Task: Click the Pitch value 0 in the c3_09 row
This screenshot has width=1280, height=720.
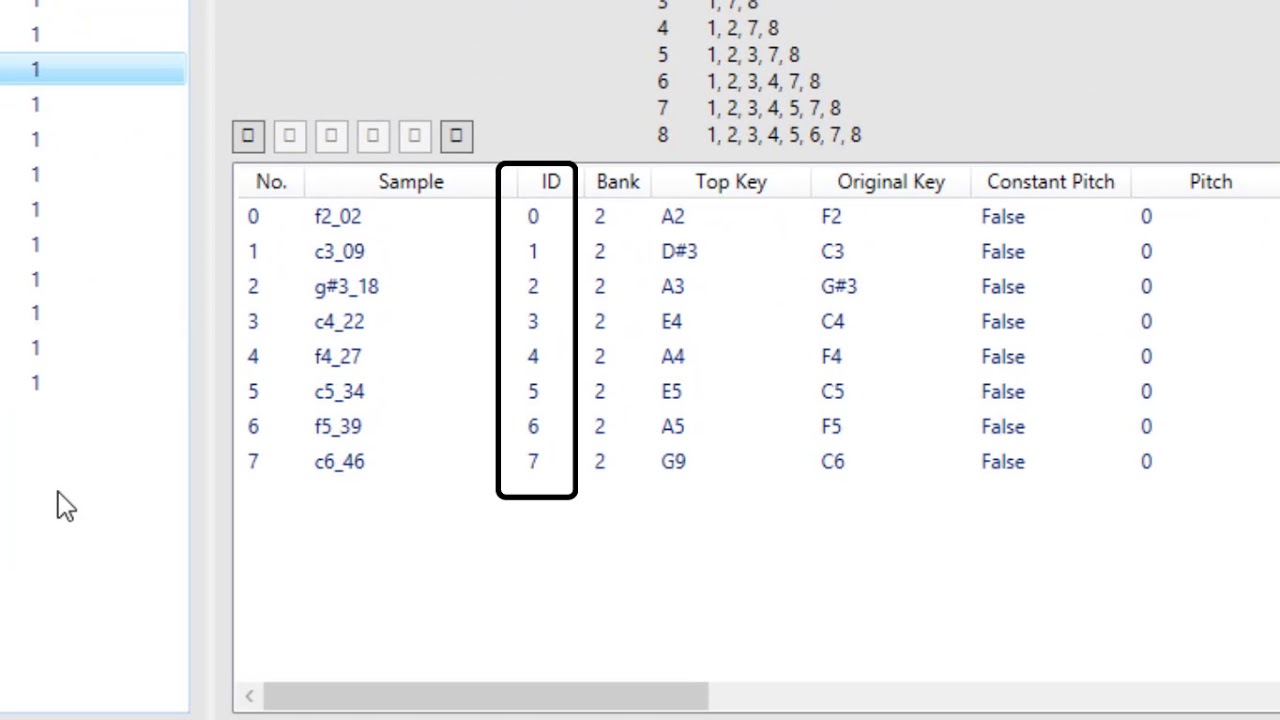Action: tap(1146, 252)
